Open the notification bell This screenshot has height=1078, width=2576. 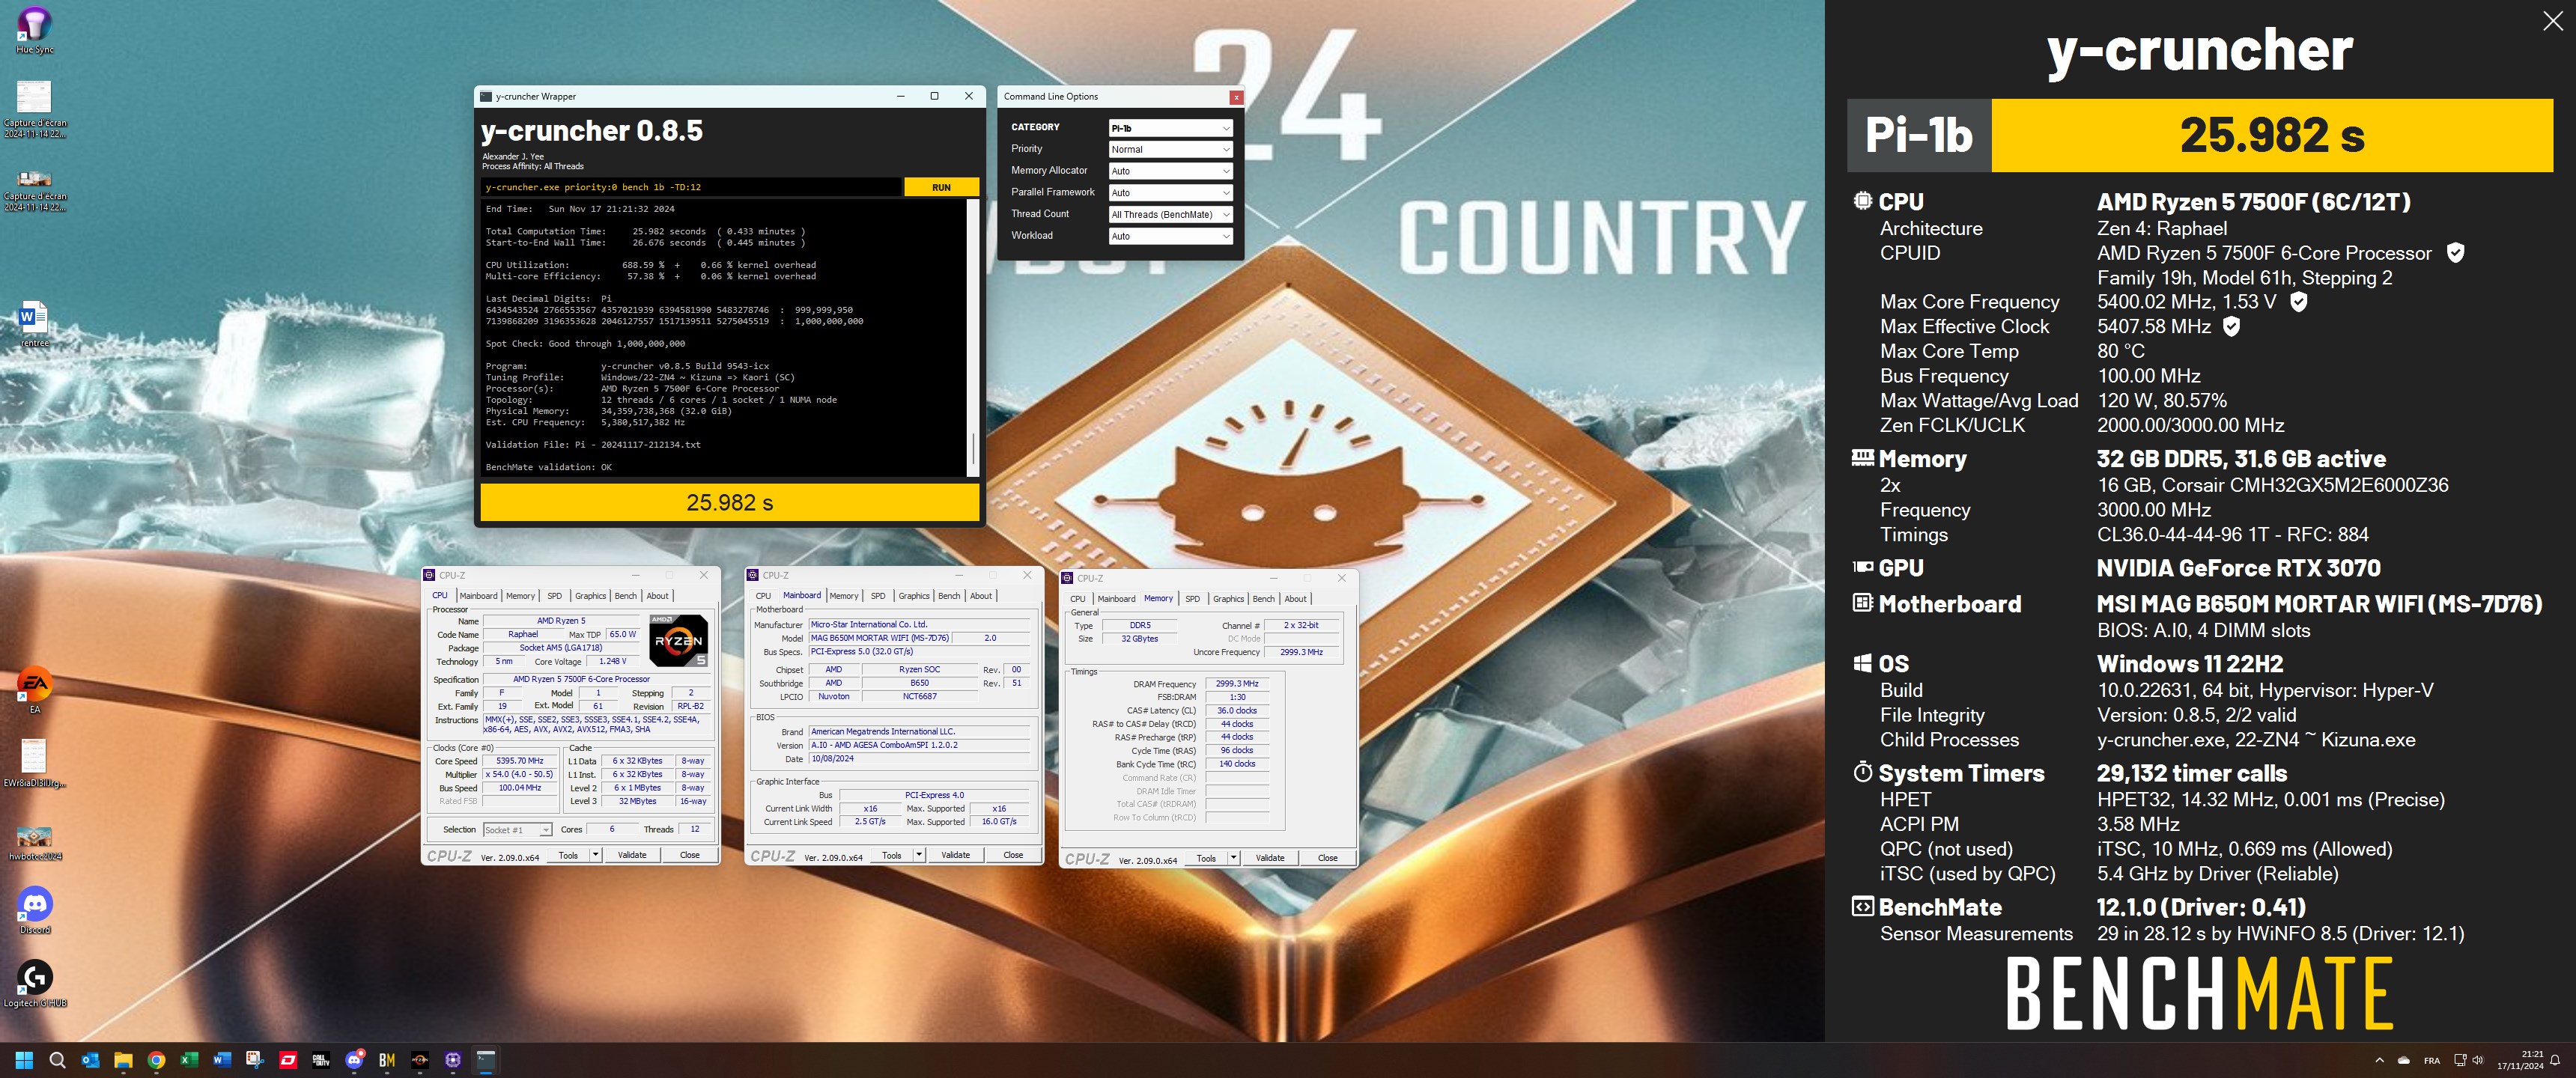[x=2555, y=1060]
